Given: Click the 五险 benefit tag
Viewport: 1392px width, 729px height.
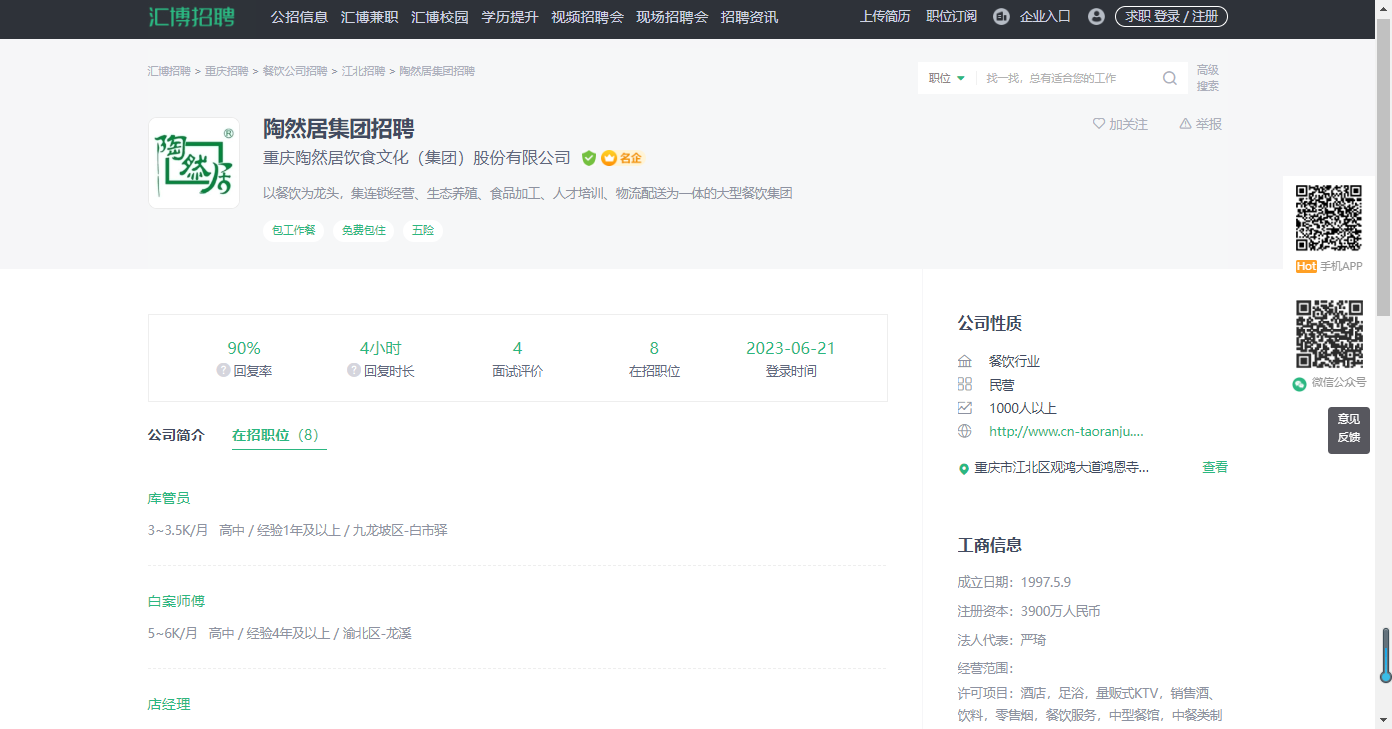Looking at the screenshot, I should coord(423,230).
